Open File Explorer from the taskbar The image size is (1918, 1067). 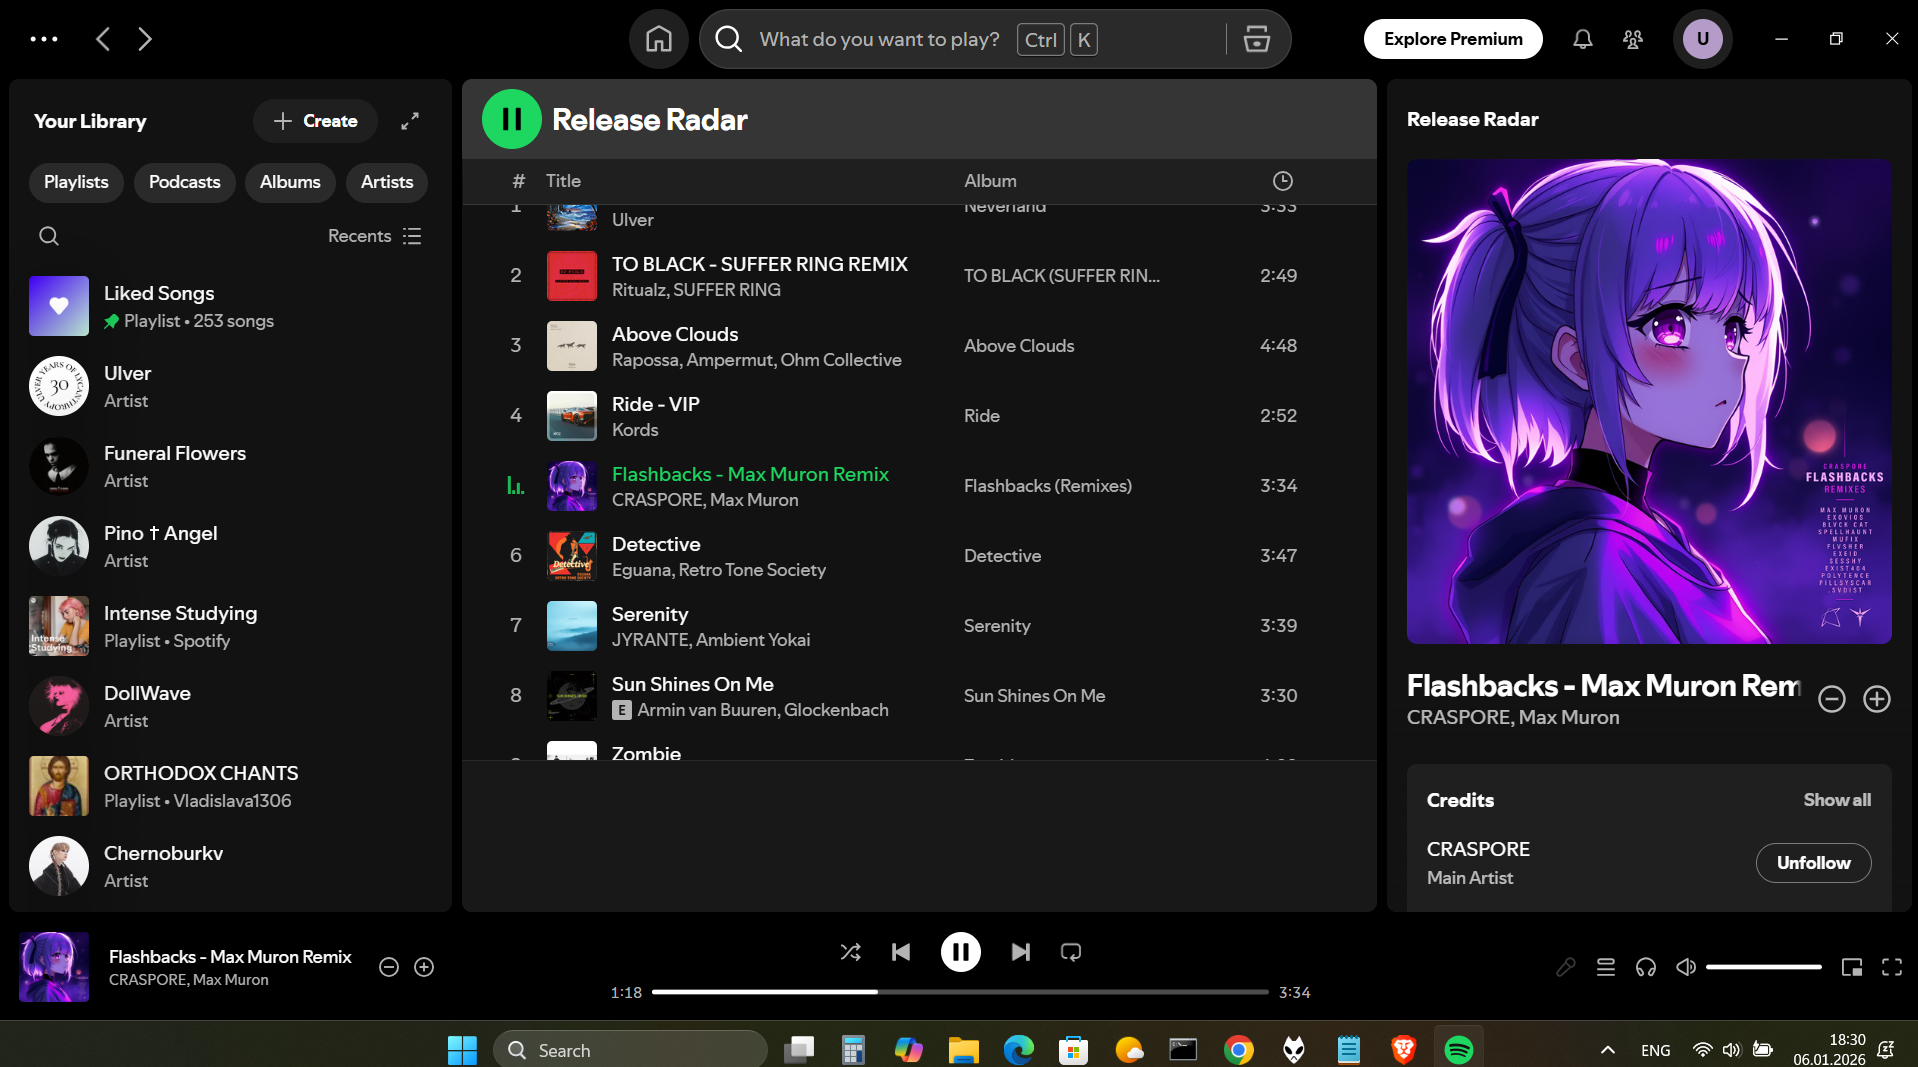964,1050
